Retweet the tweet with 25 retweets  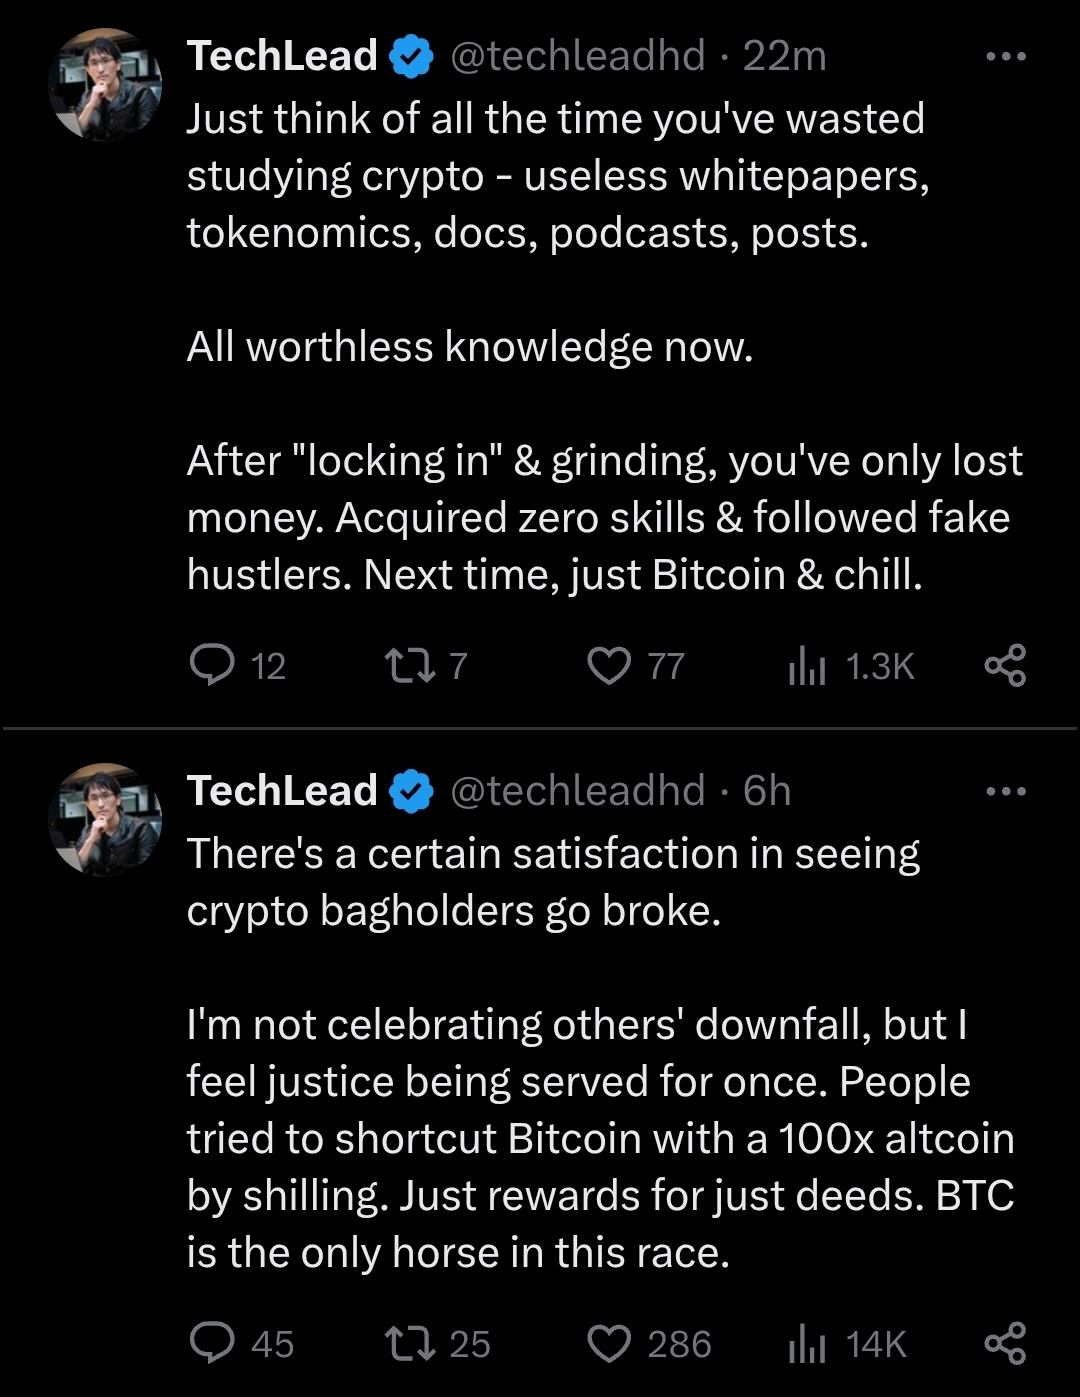[x=410, y=1343]
